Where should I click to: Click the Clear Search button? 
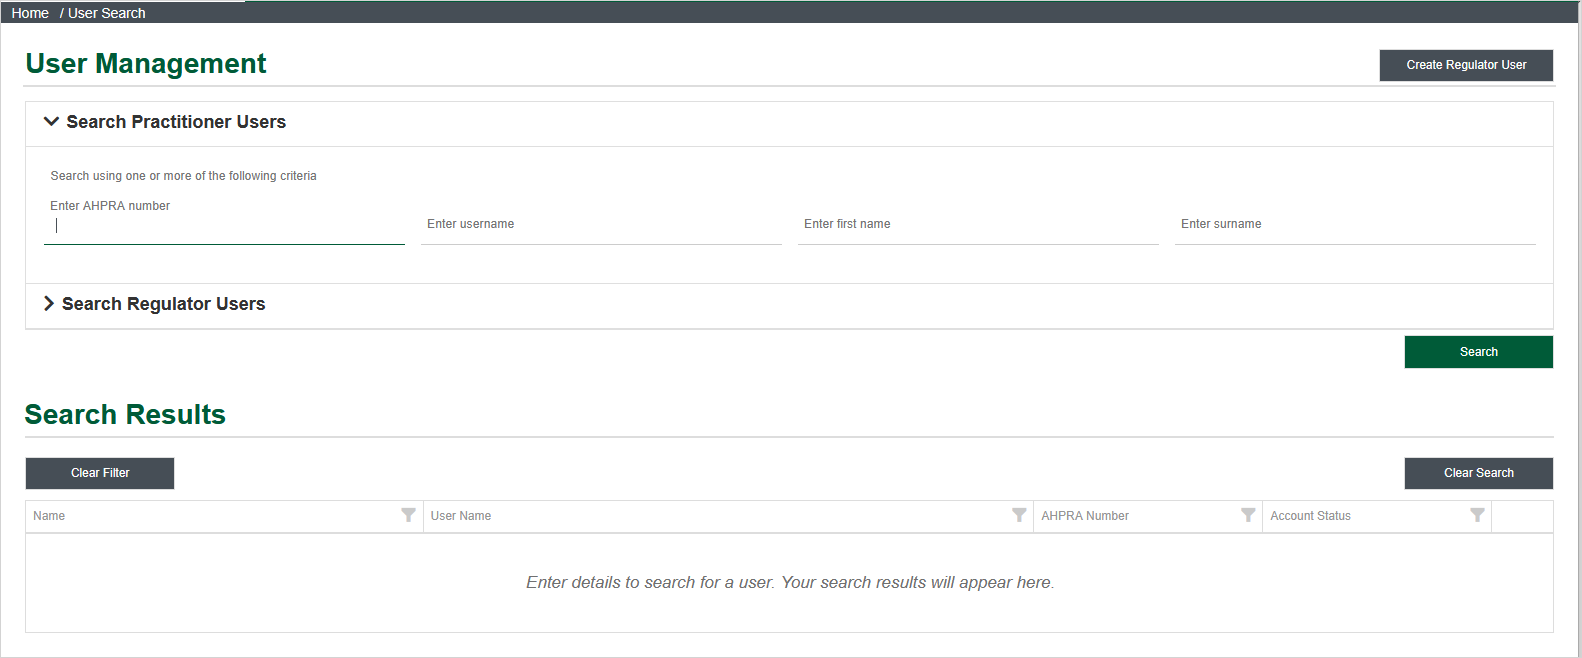point(1478,473)
